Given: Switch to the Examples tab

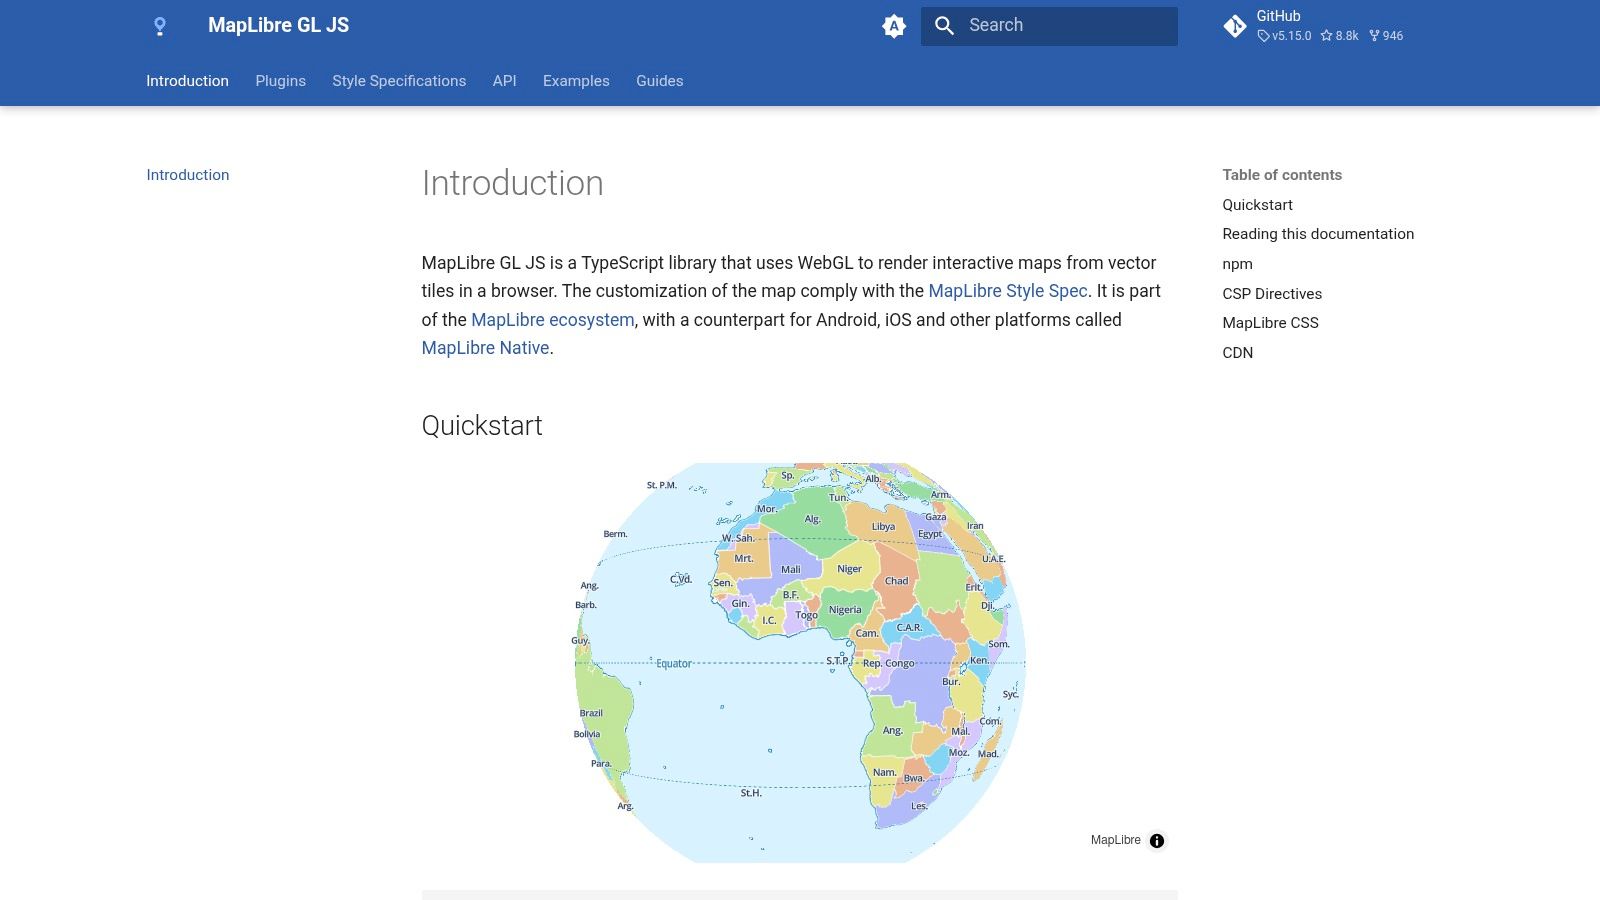Looking at the screenshot, I should [576, 81].
